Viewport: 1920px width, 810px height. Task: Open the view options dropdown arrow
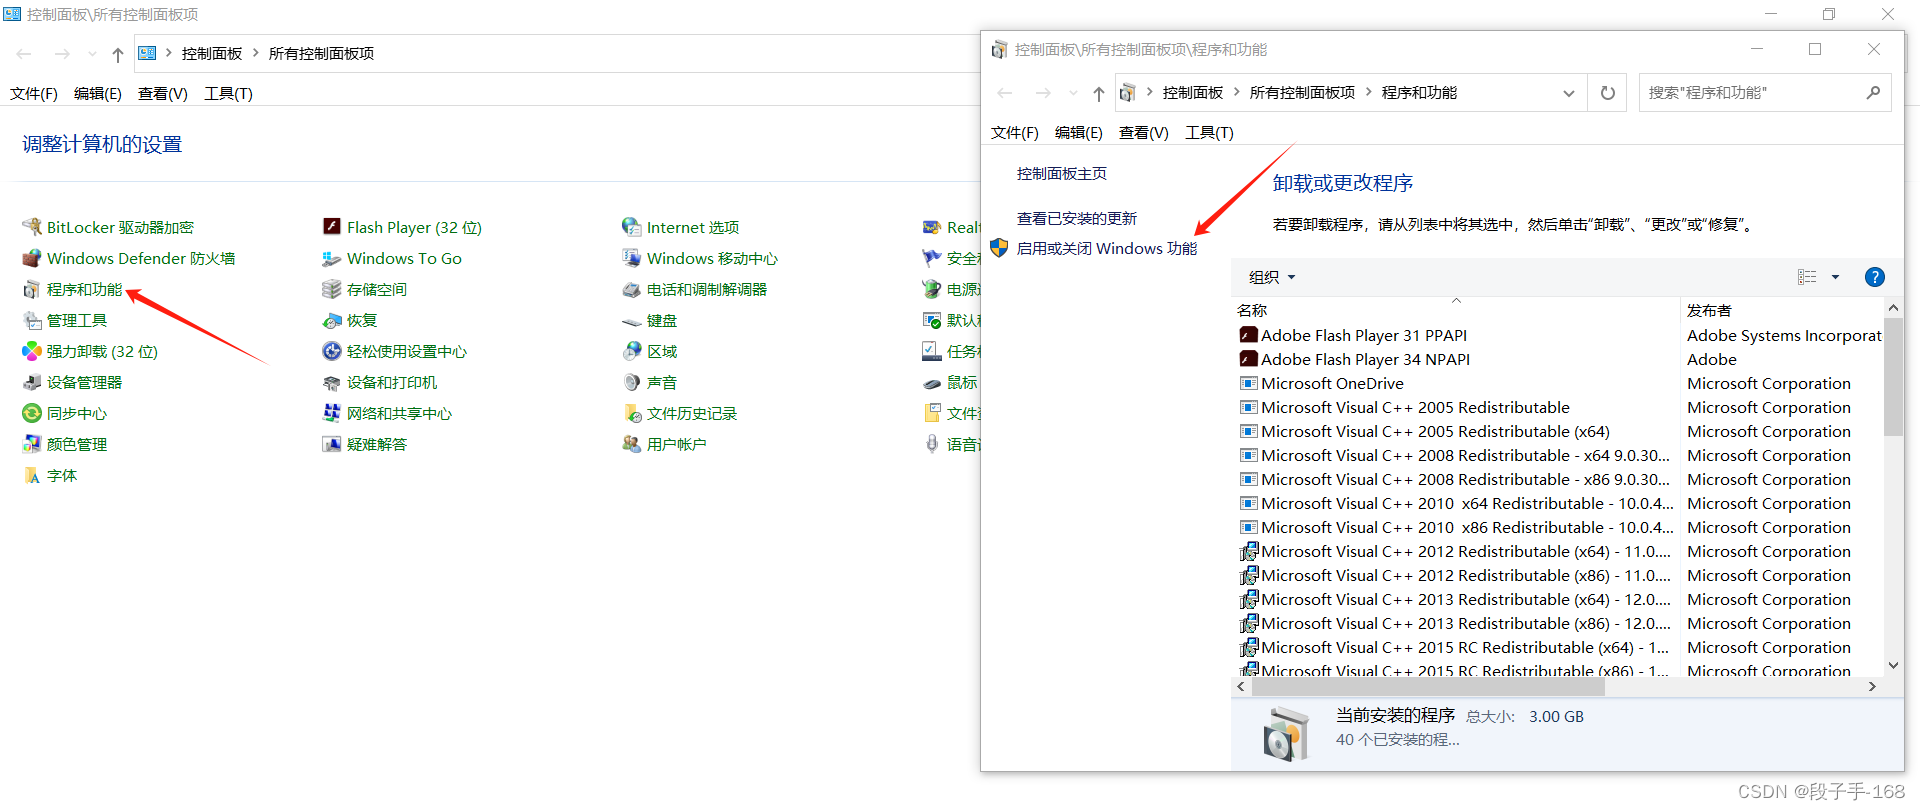pos(1835,277)
